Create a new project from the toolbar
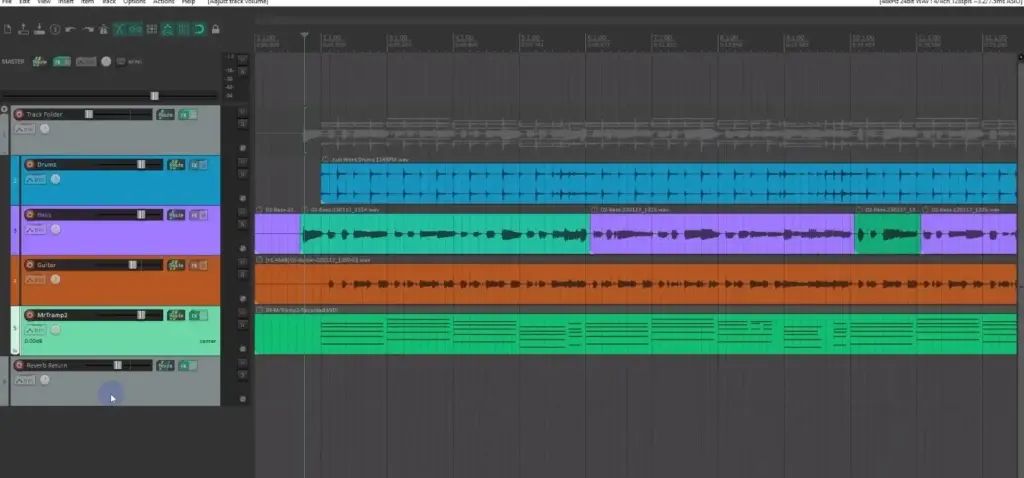The image size is (1024, 478). (x=8, y=29)
